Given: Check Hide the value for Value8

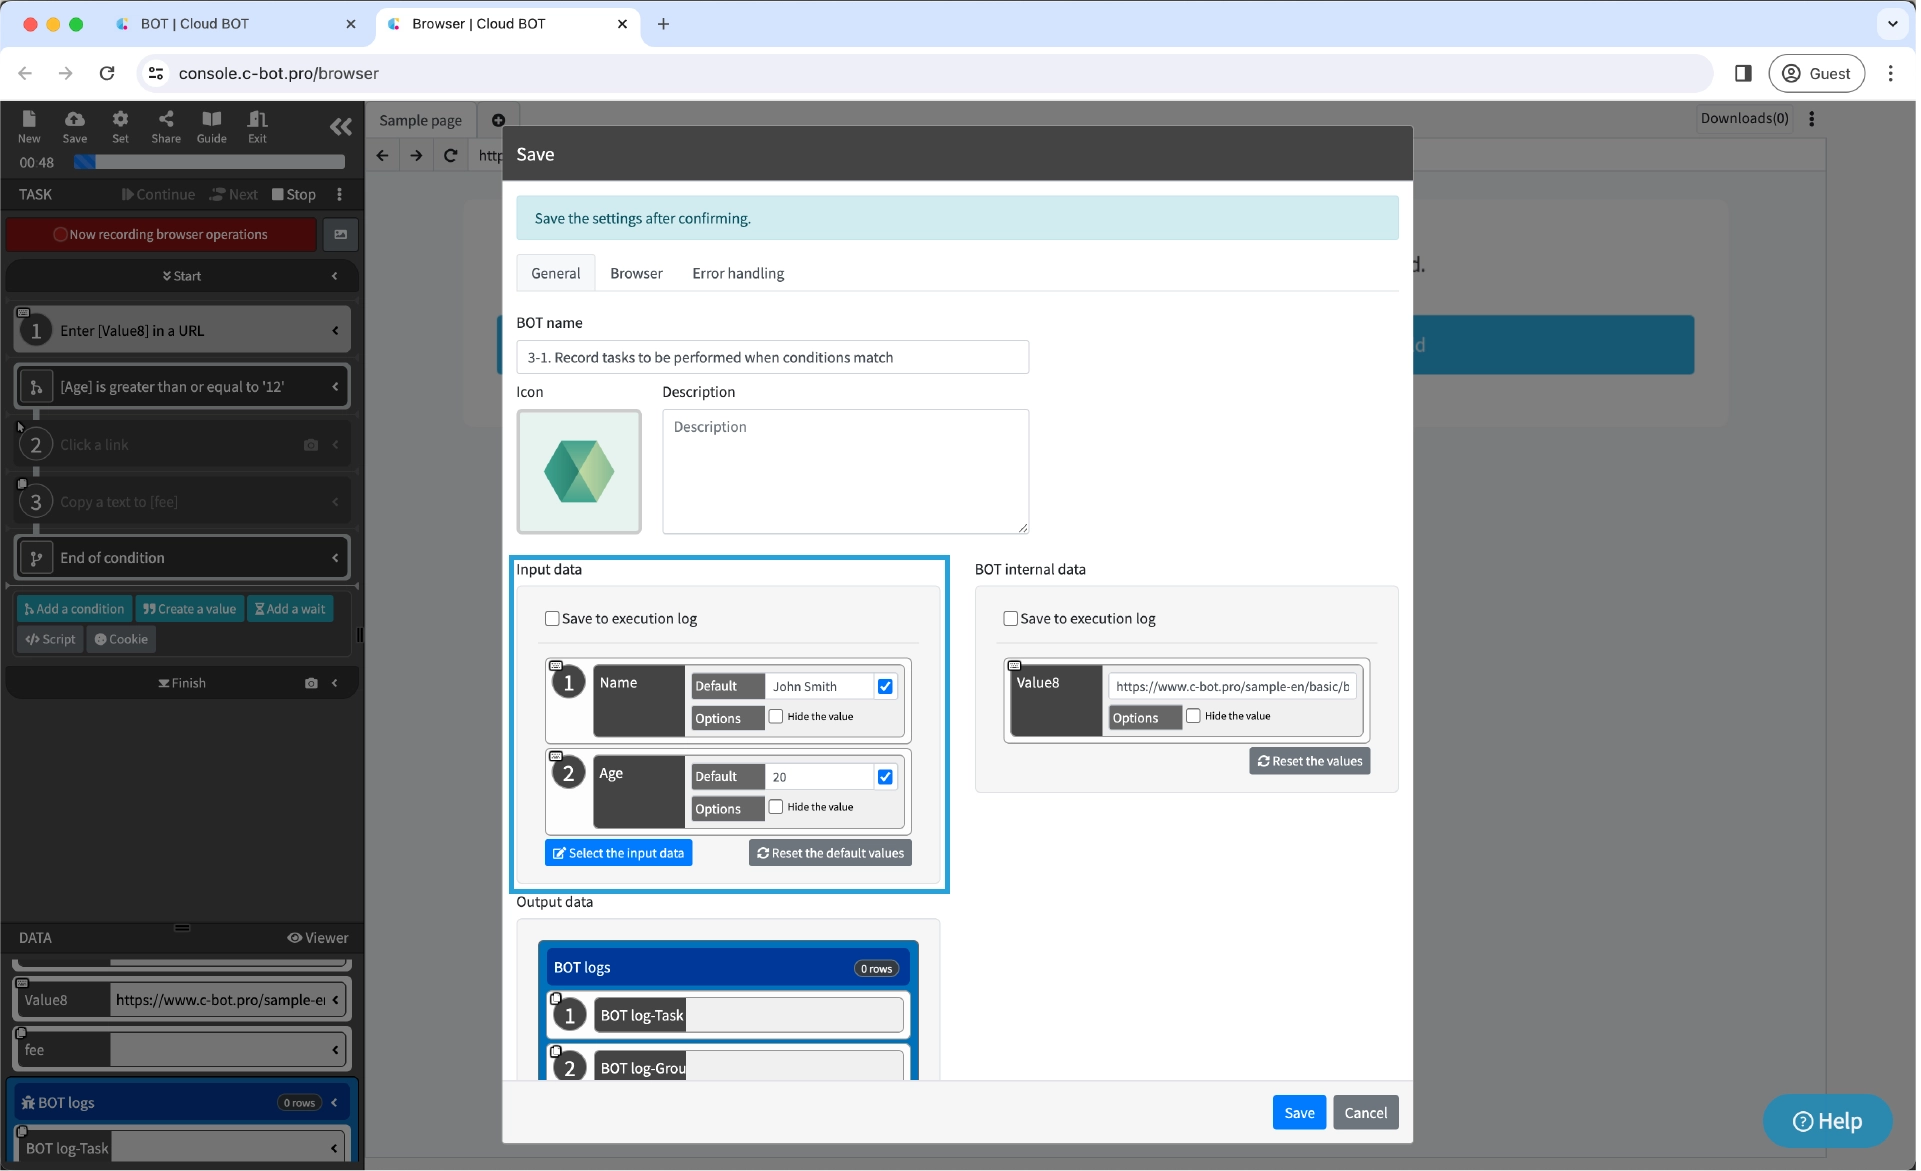Looking at the screenshot, I should 1193,716.
